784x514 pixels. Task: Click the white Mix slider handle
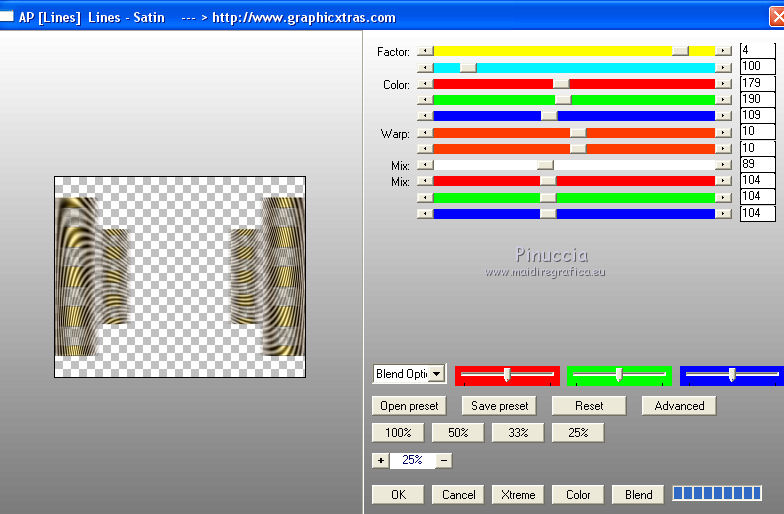(546, 164)
